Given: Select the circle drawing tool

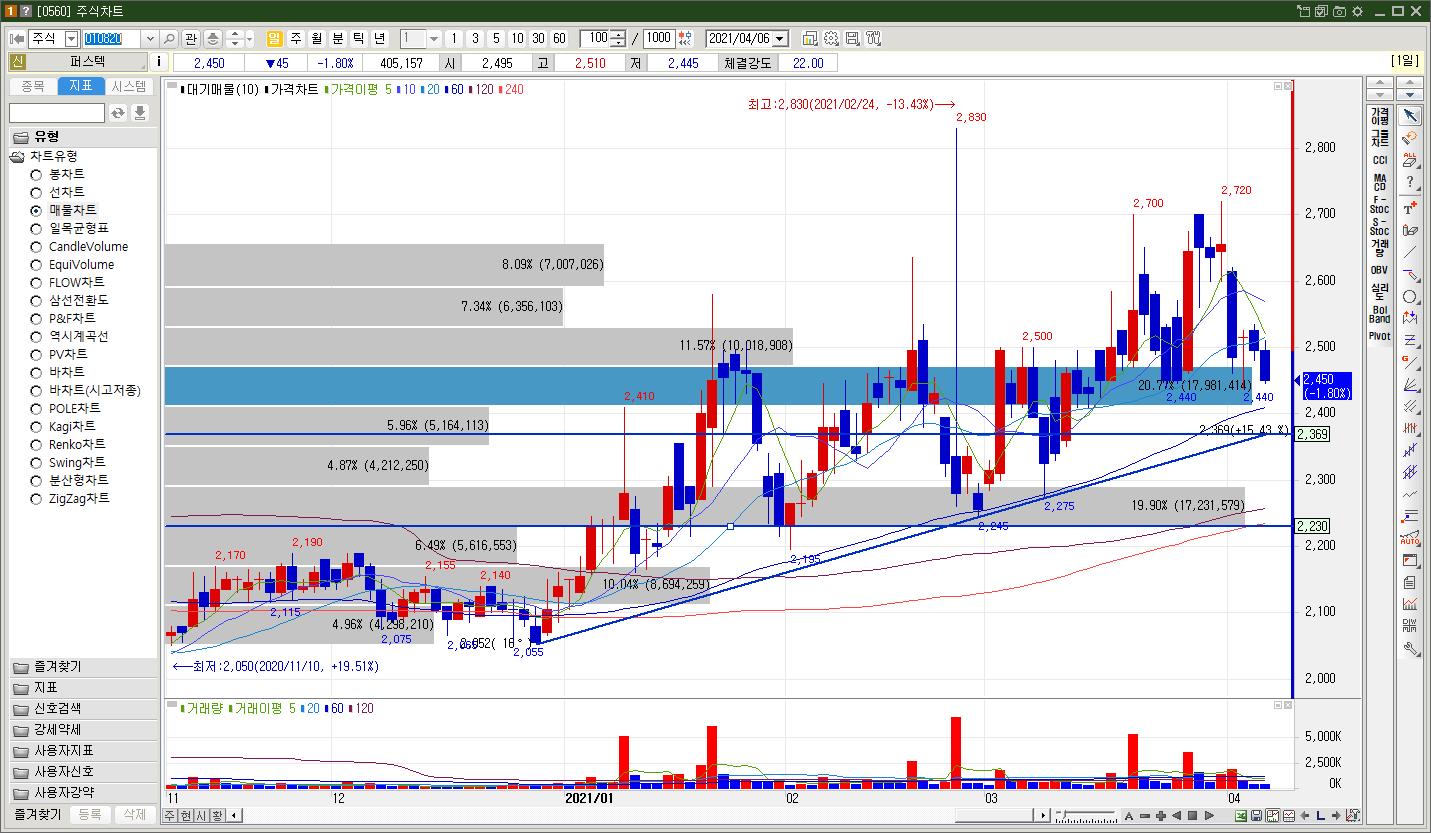Looking at the screenshot, I should [1410, 297].
